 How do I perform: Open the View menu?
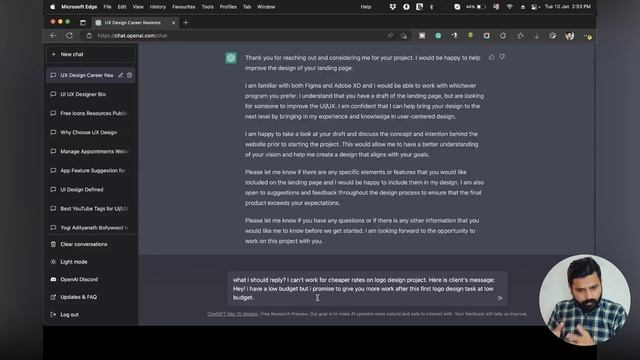click(x=138, y=7)
